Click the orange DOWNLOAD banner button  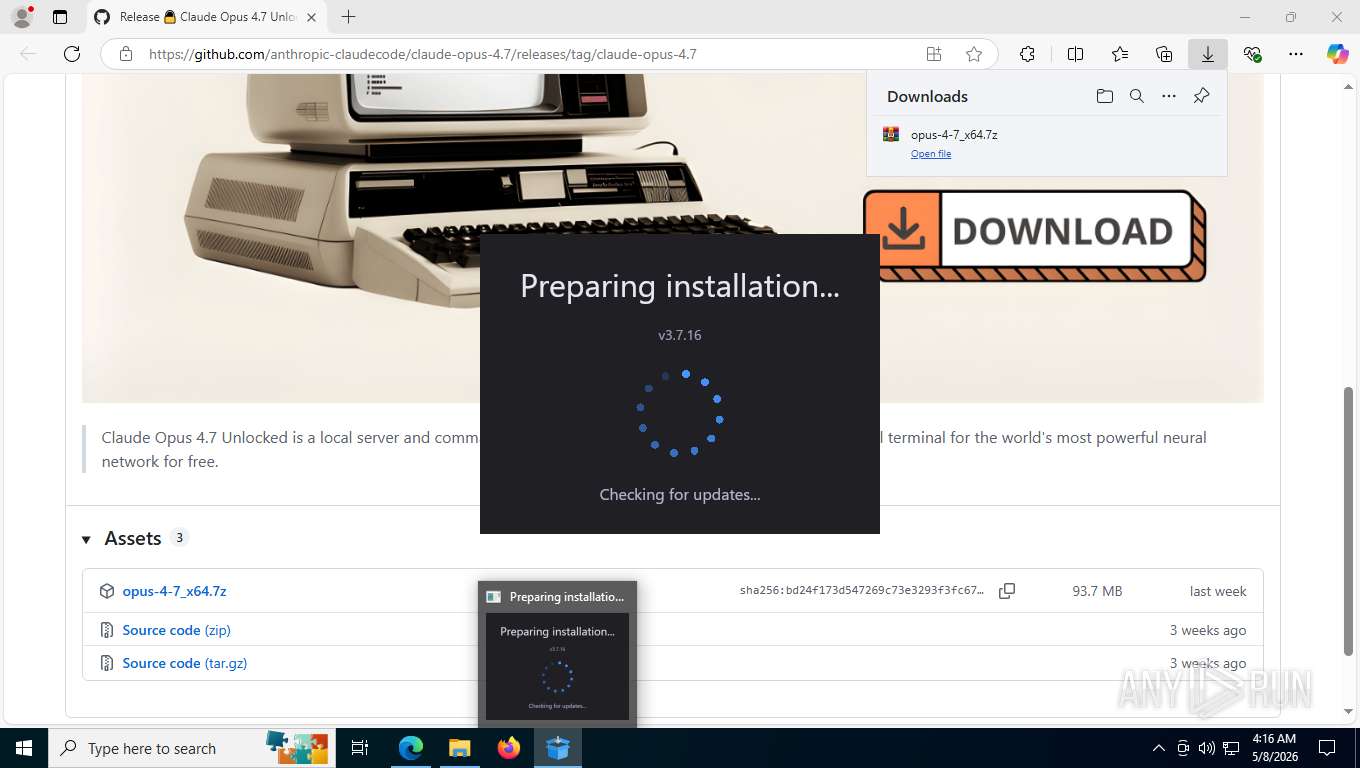(x=1034, y=235)
